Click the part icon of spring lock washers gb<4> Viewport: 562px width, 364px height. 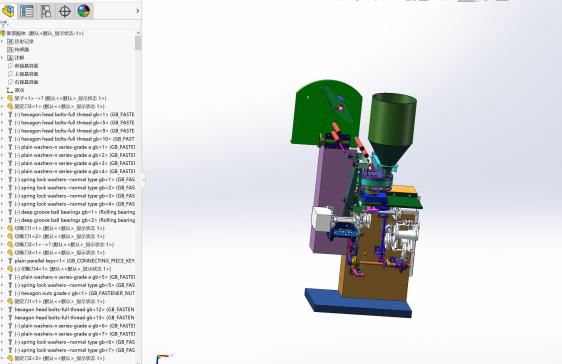point(10,204)
